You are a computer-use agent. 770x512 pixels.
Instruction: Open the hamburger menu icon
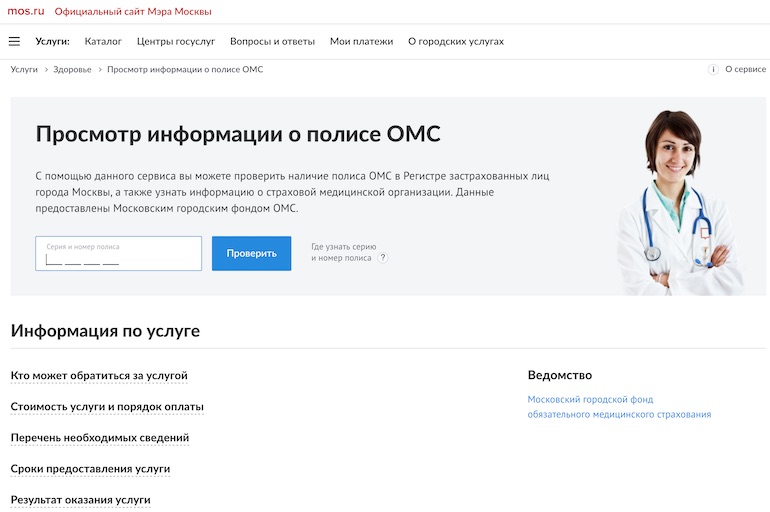14,41
